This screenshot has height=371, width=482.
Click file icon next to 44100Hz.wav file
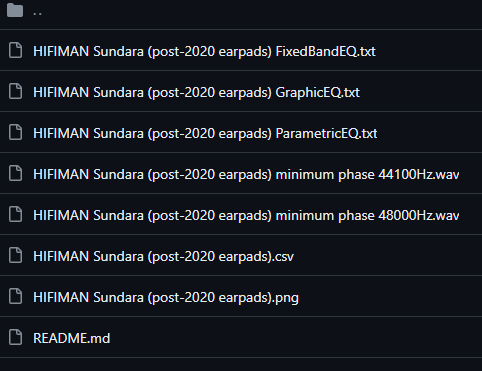coord(15,174)
